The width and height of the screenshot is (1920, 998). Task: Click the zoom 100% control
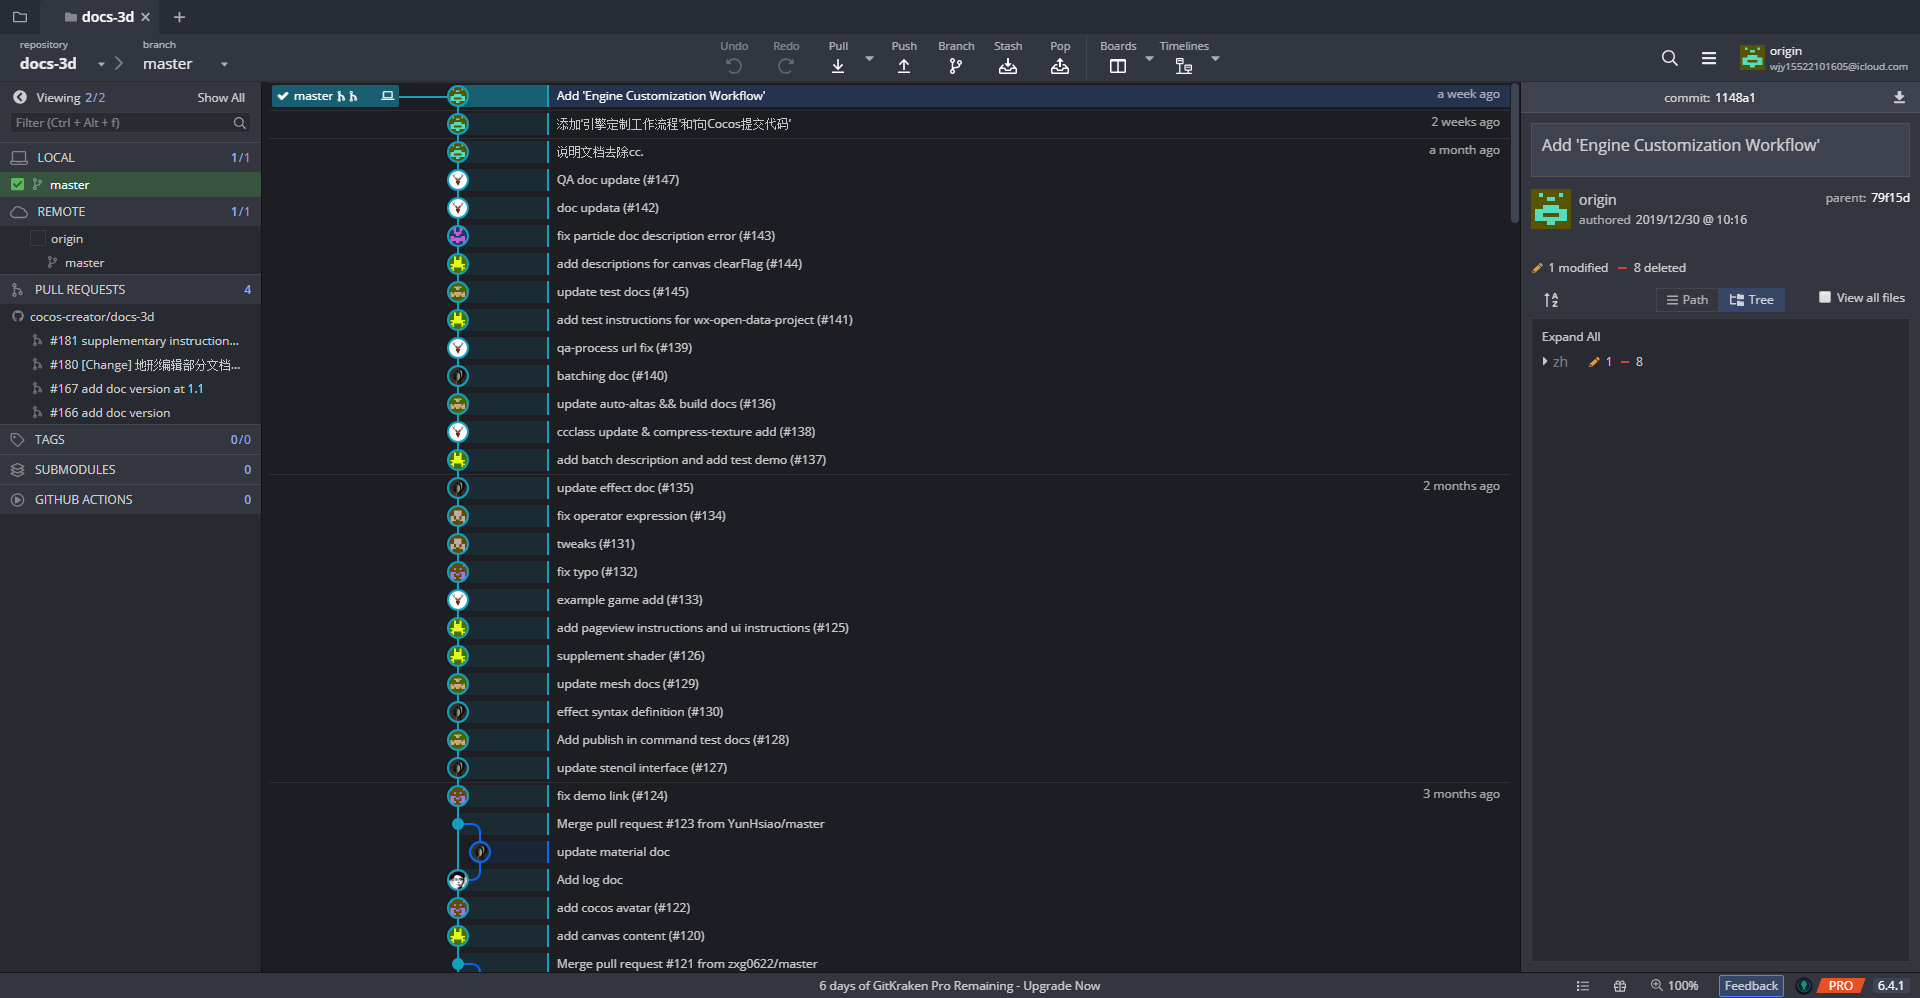(1675, 986)
